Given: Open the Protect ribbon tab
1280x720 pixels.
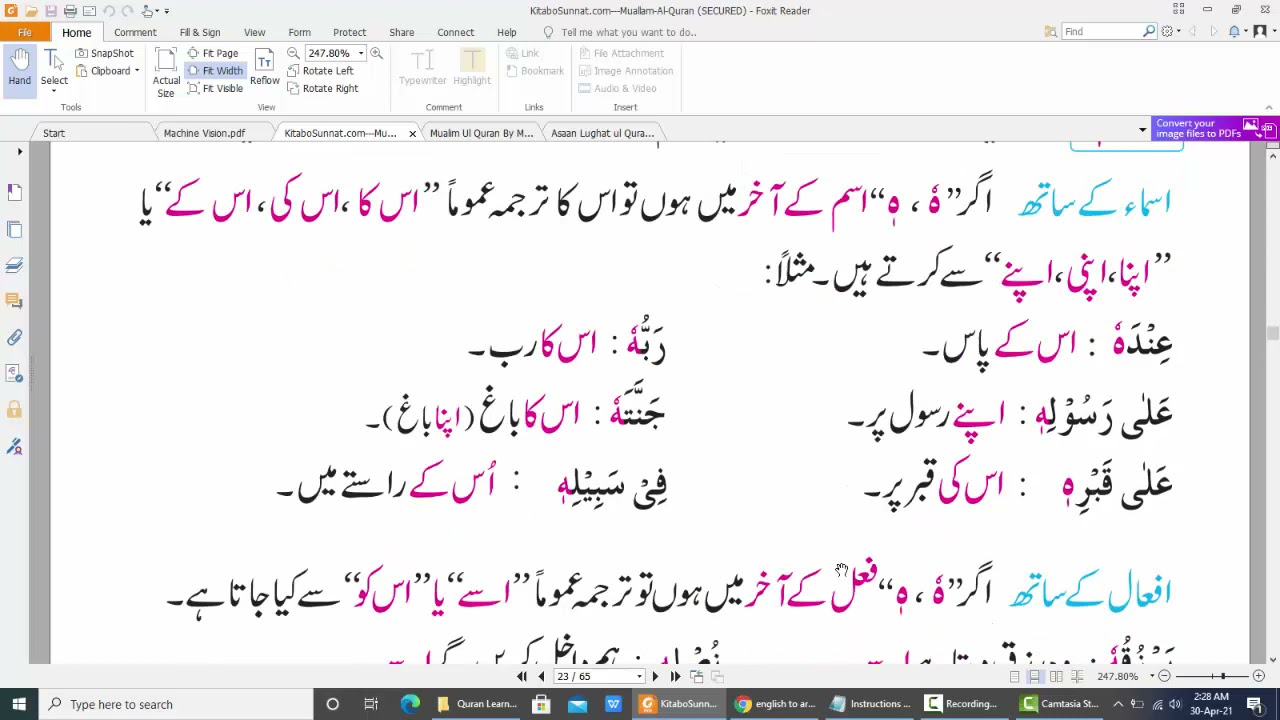Looking at the screenshot, I should point(349,32).
